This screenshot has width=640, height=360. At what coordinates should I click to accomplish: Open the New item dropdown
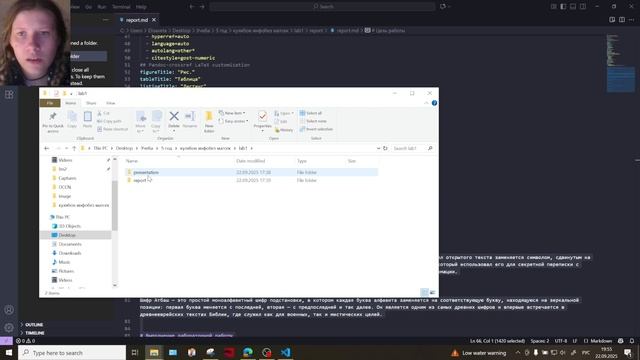(x=232, y=113)
